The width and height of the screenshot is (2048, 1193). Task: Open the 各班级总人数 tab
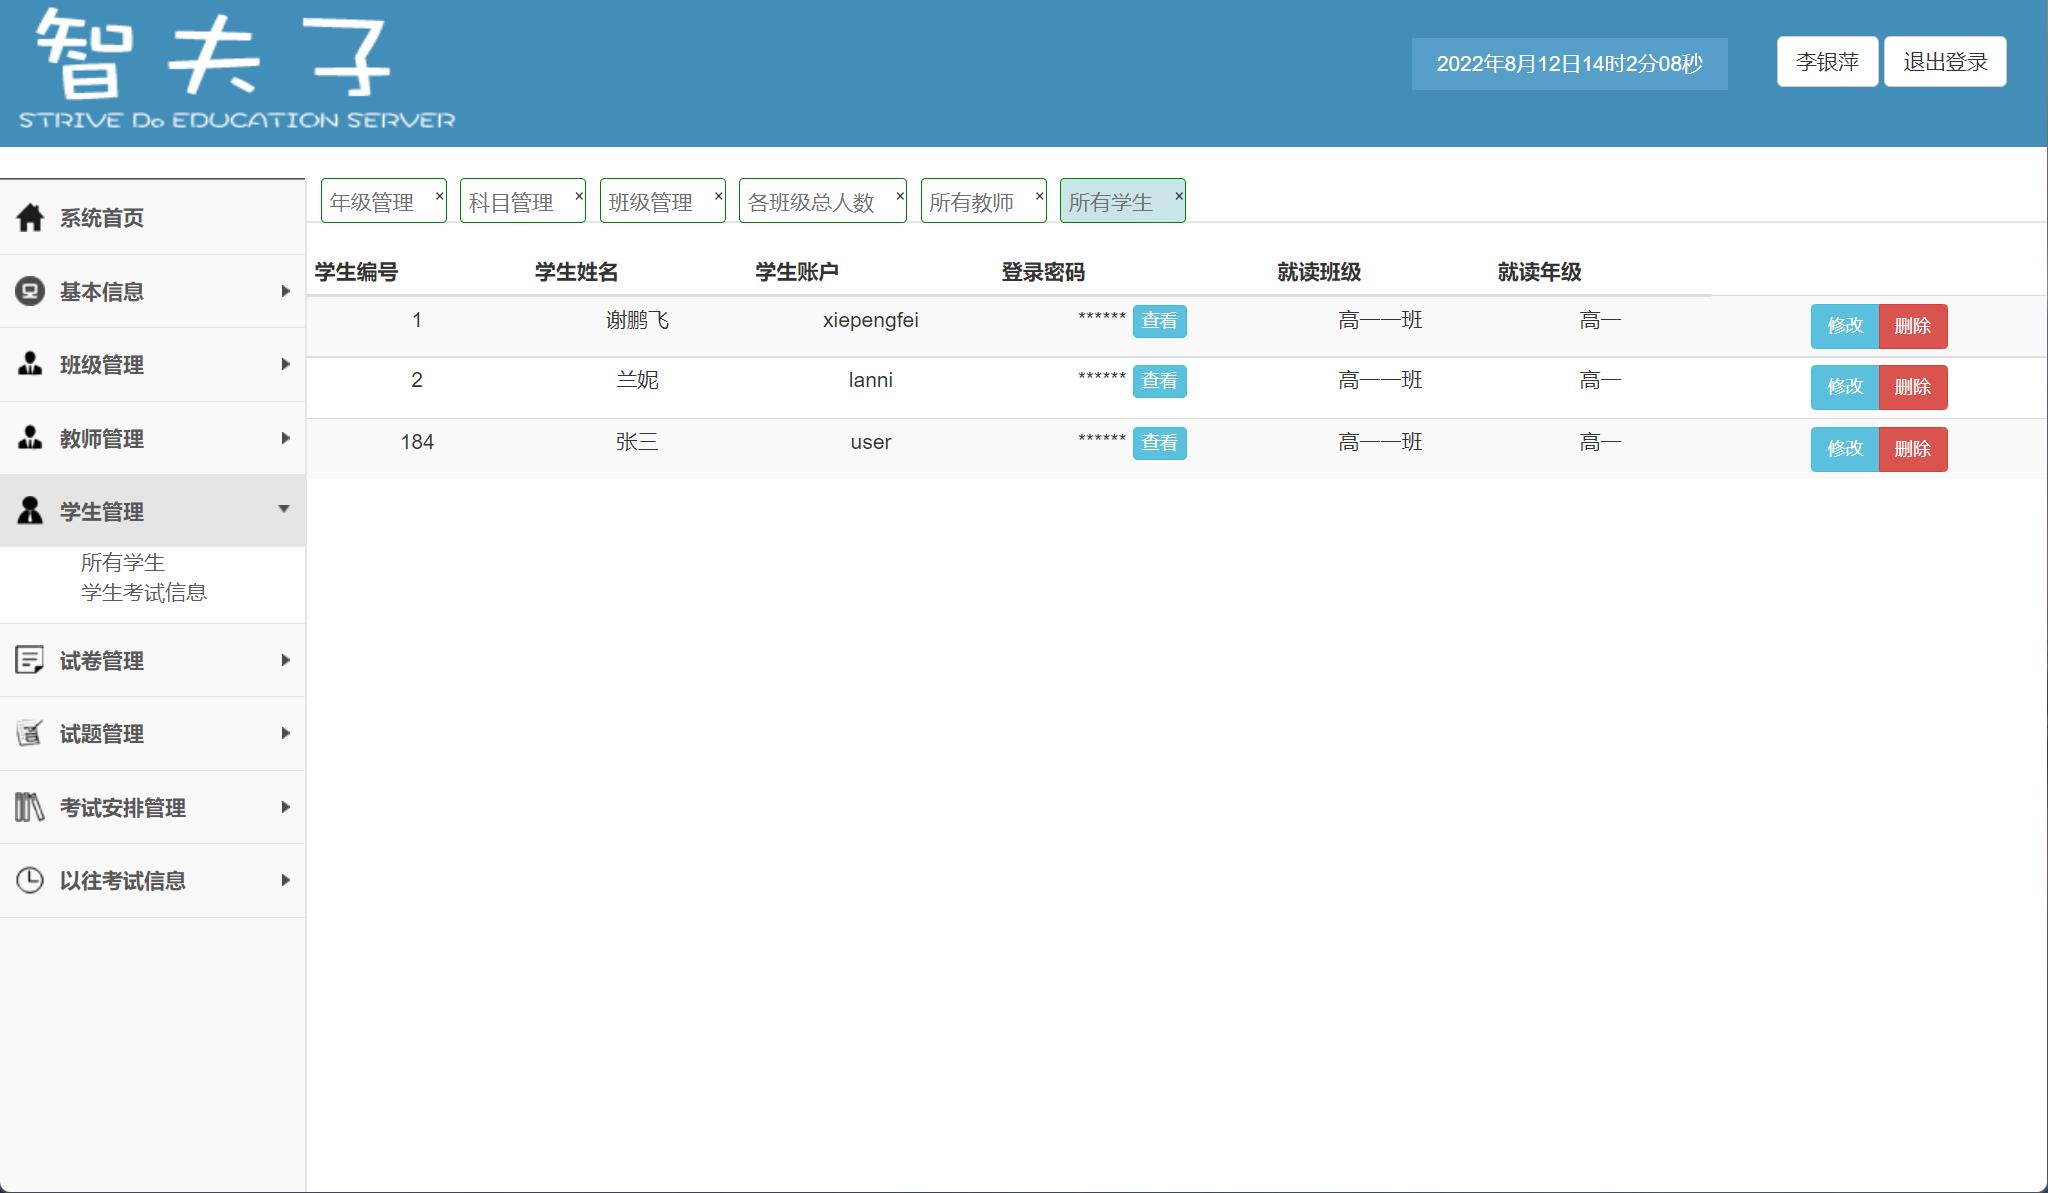(x=810, y=200)
